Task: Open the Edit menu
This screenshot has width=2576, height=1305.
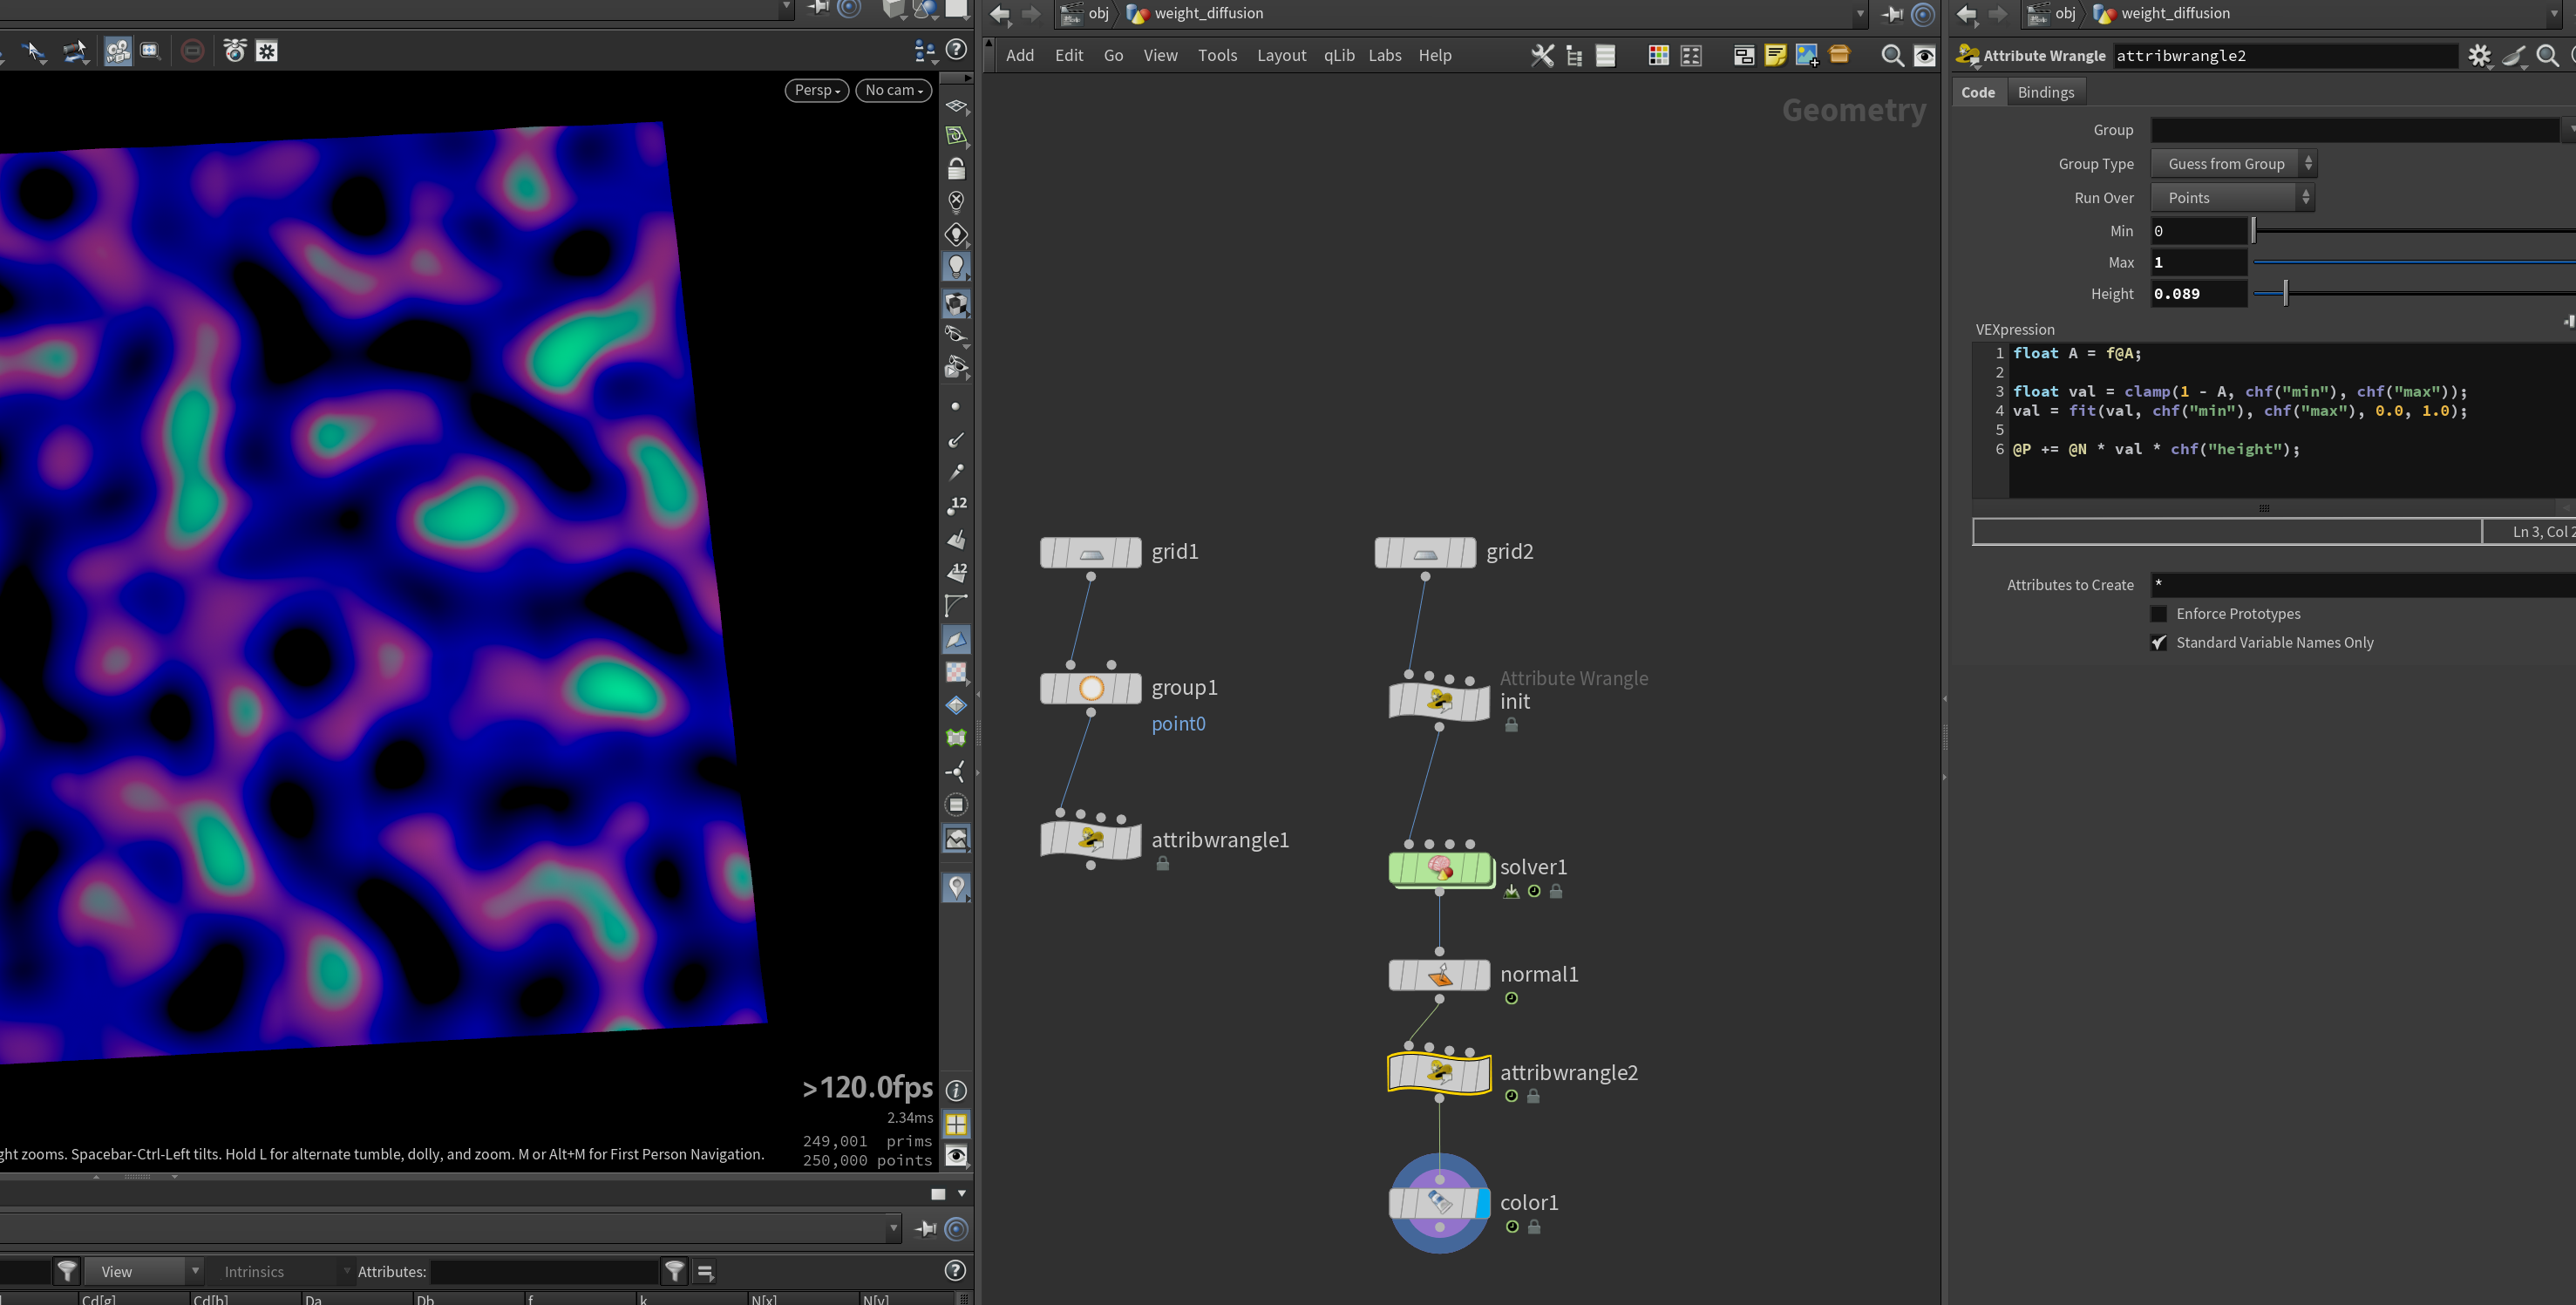Action: 1069,56
